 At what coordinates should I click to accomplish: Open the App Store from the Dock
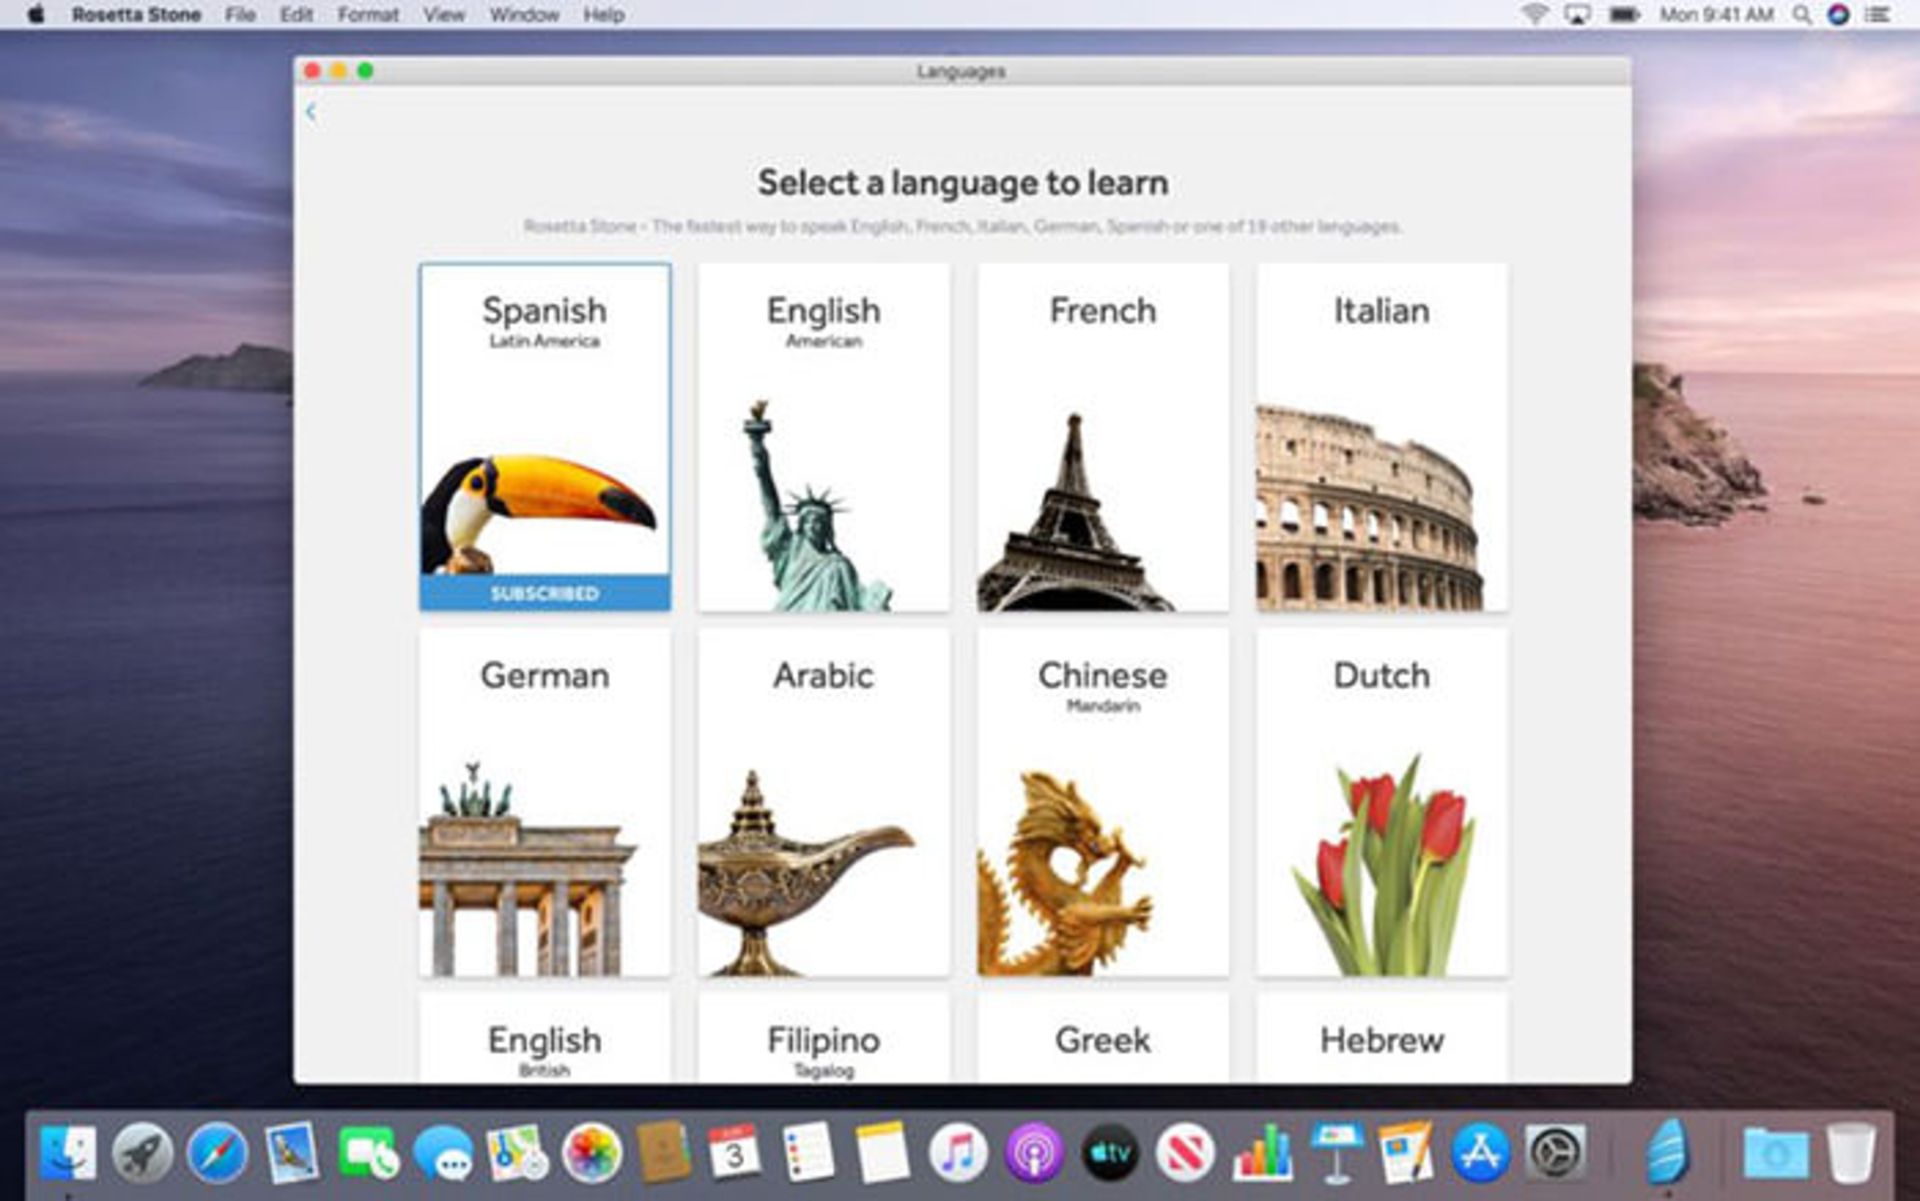click(x=1480, y=1153)
